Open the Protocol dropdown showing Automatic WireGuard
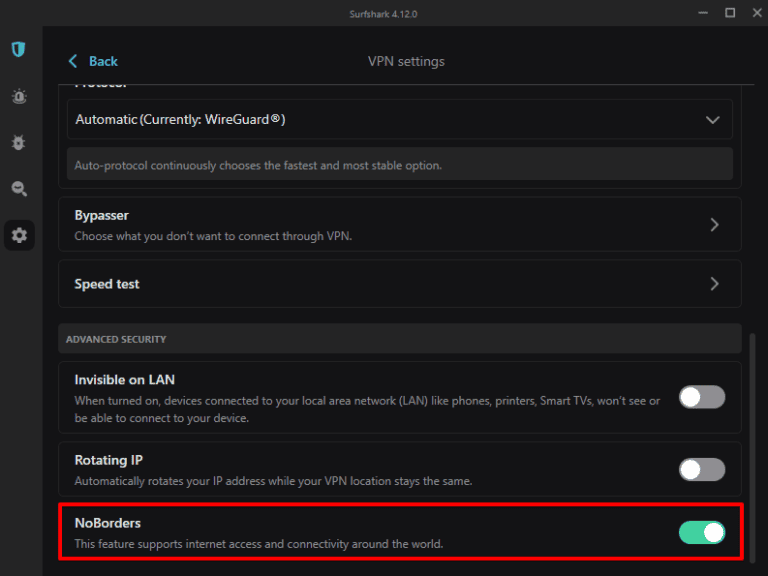Viewport: 768px width, 576px height. pyautogui.click(x=400, y=120)
